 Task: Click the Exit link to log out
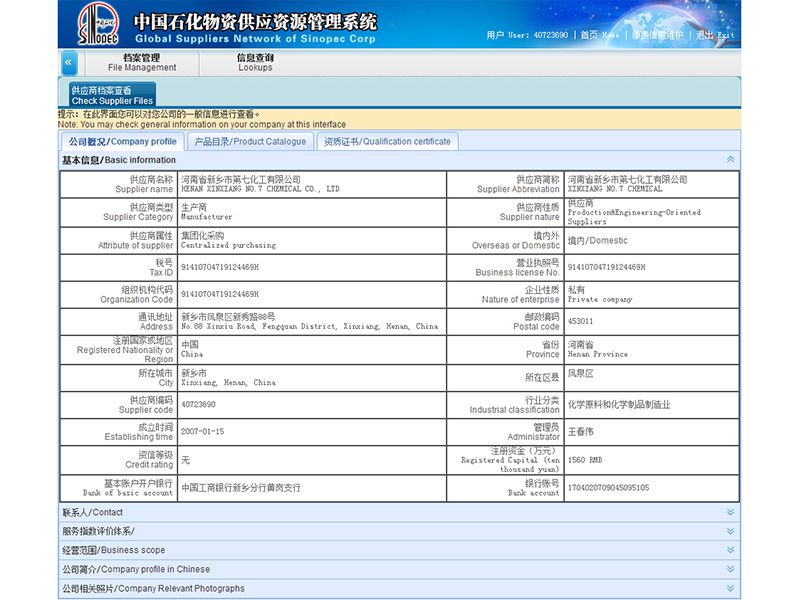tap(715, 35)
